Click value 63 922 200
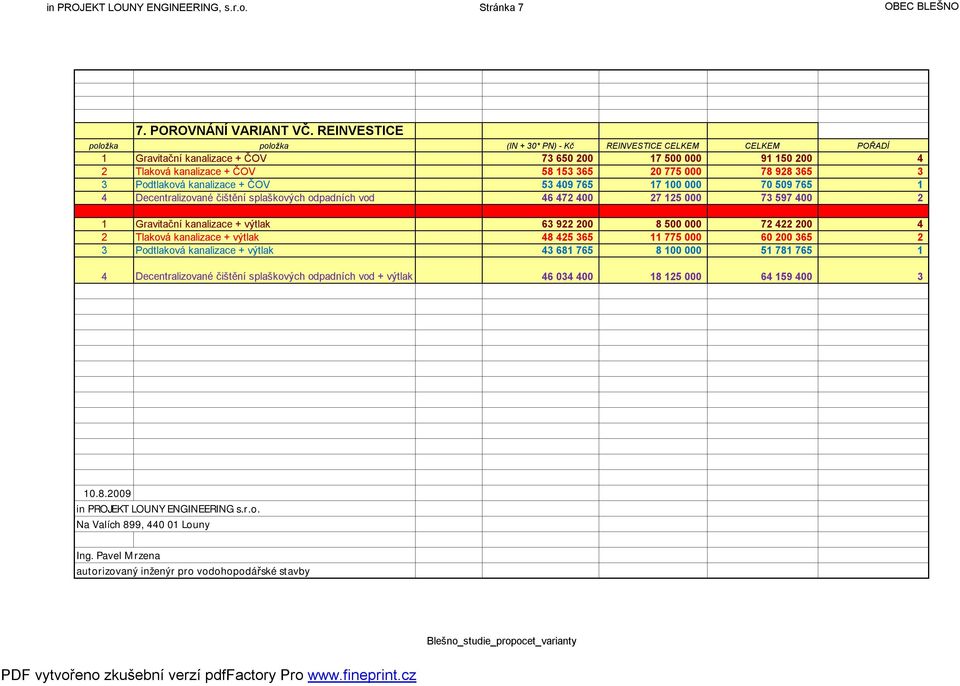The image size is (960, 686). pyautogui.click(x=568, y=224)
